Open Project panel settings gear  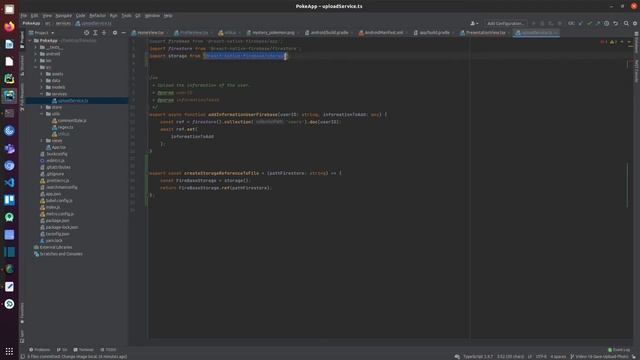tap(115, 33)
